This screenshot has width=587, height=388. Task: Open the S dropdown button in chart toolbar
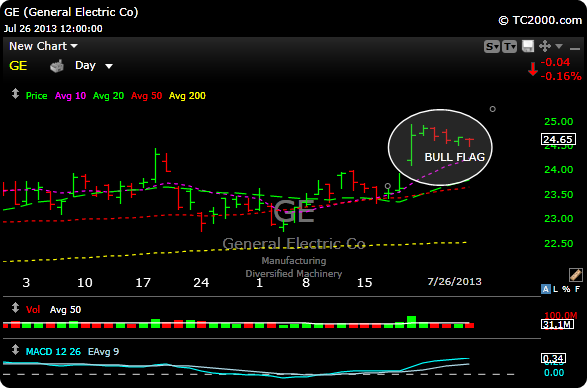[x=492, y=47]
